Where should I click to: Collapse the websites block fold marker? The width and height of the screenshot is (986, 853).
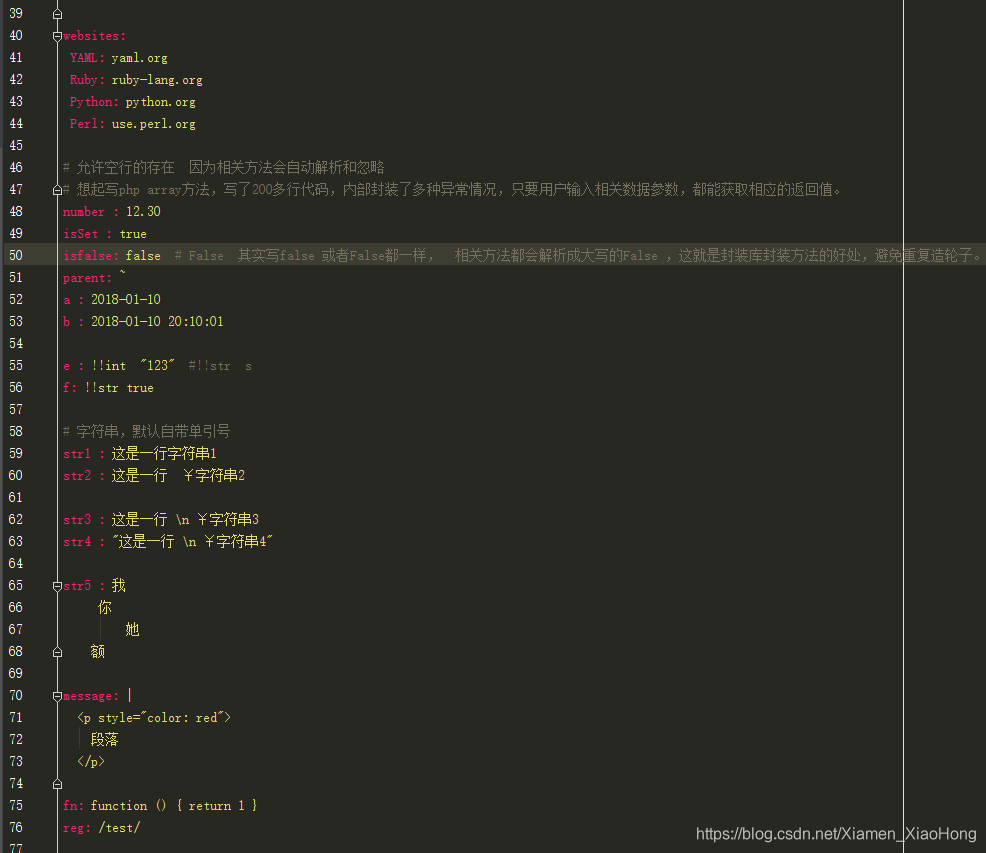[57, 36]
